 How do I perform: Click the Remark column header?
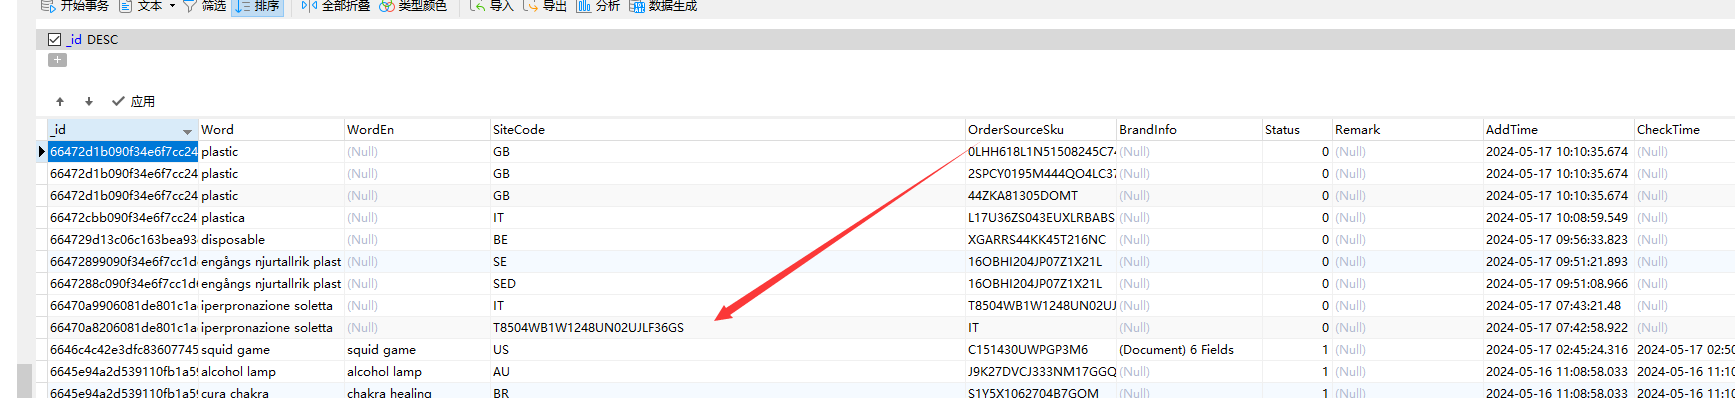click(x=1408, y=130)
